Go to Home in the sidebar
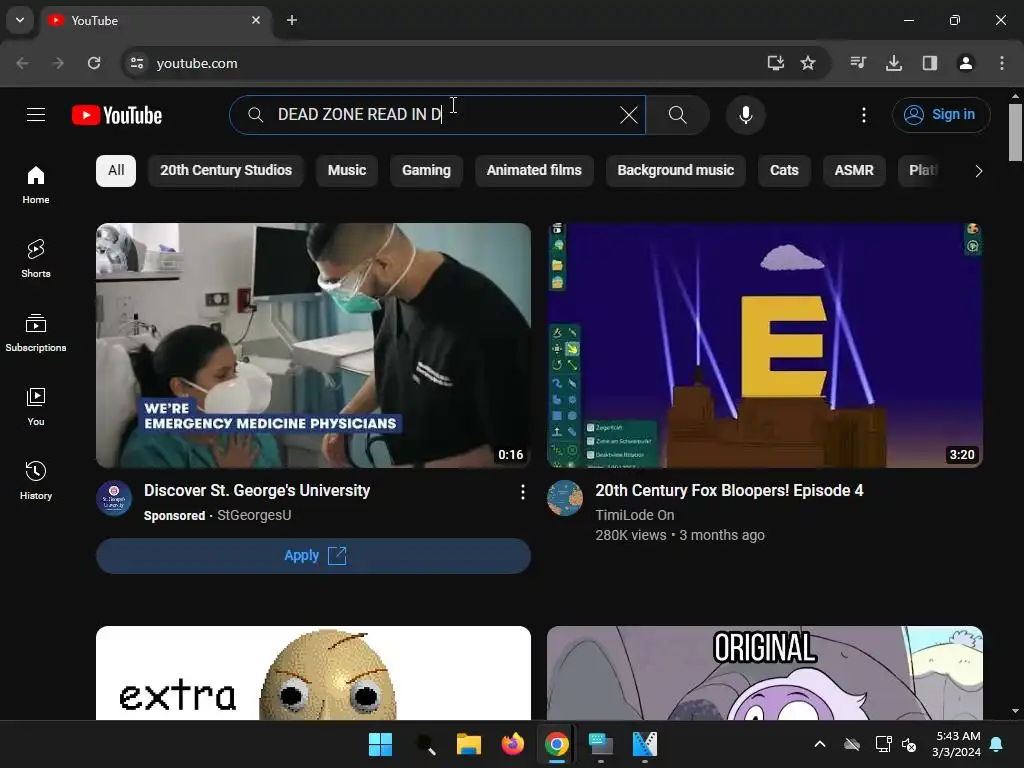The image size is (1024, 768). tap(36, 185)
